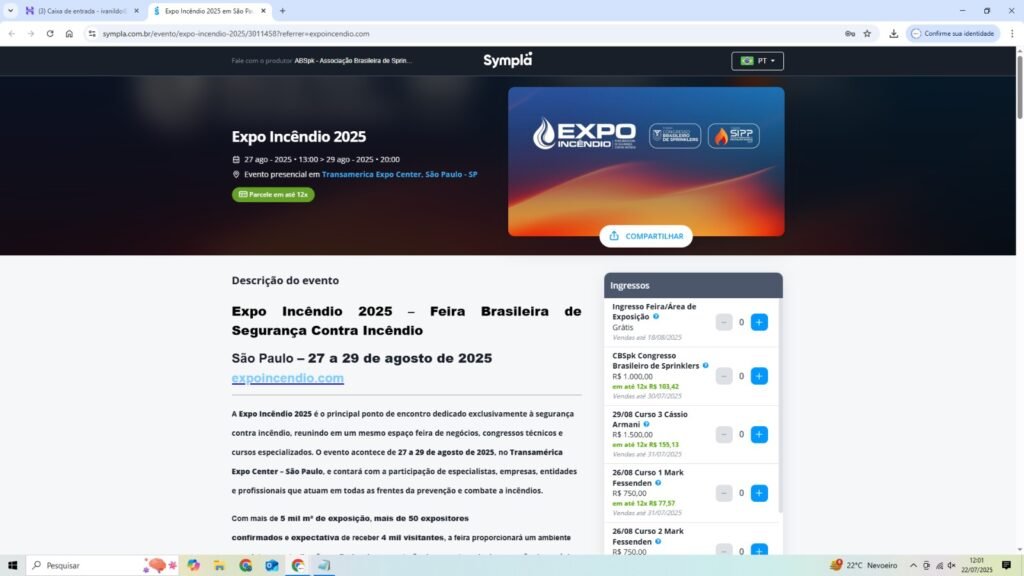Open the password manager key icon

[850, 33]
